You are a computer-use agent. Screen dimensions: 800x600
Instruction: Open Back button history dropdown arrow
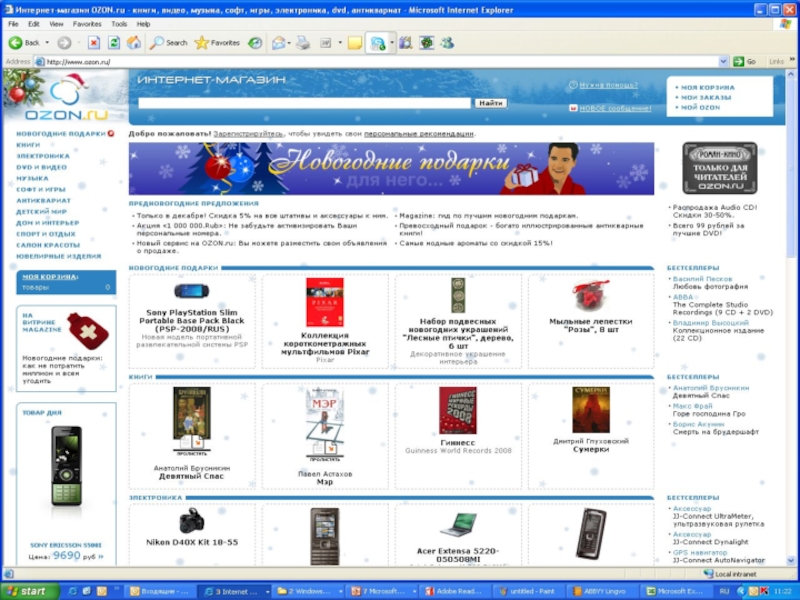click(47, 43)
